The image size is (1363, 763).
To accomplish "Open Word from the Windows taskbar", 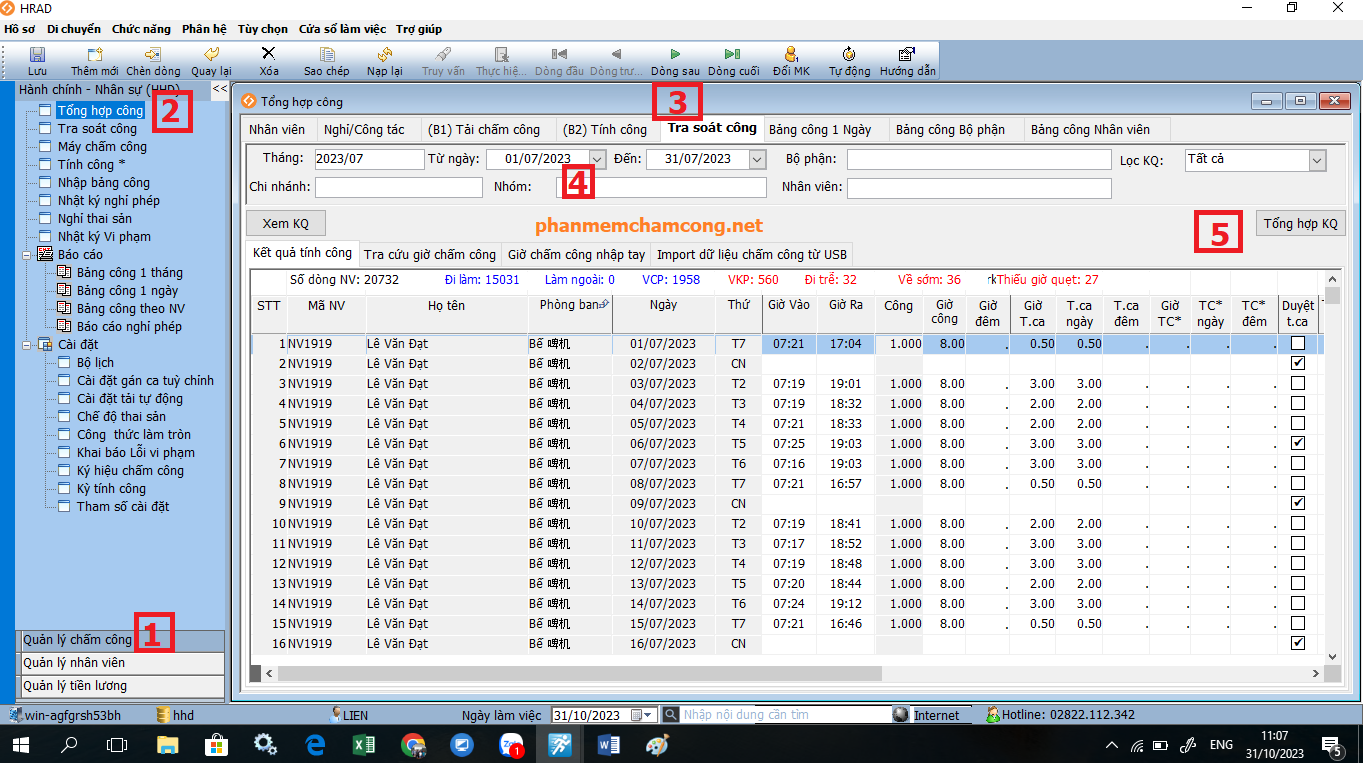I will click(x=609, y=745).
